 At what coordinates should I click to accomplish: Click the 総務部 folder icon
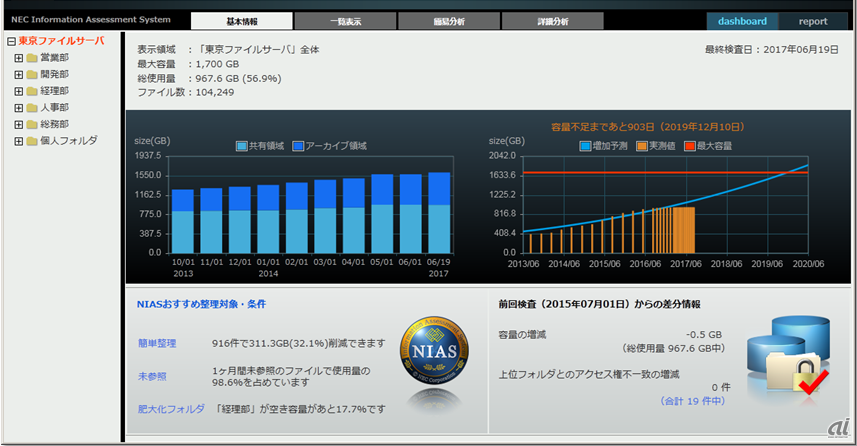click(32, 125)
